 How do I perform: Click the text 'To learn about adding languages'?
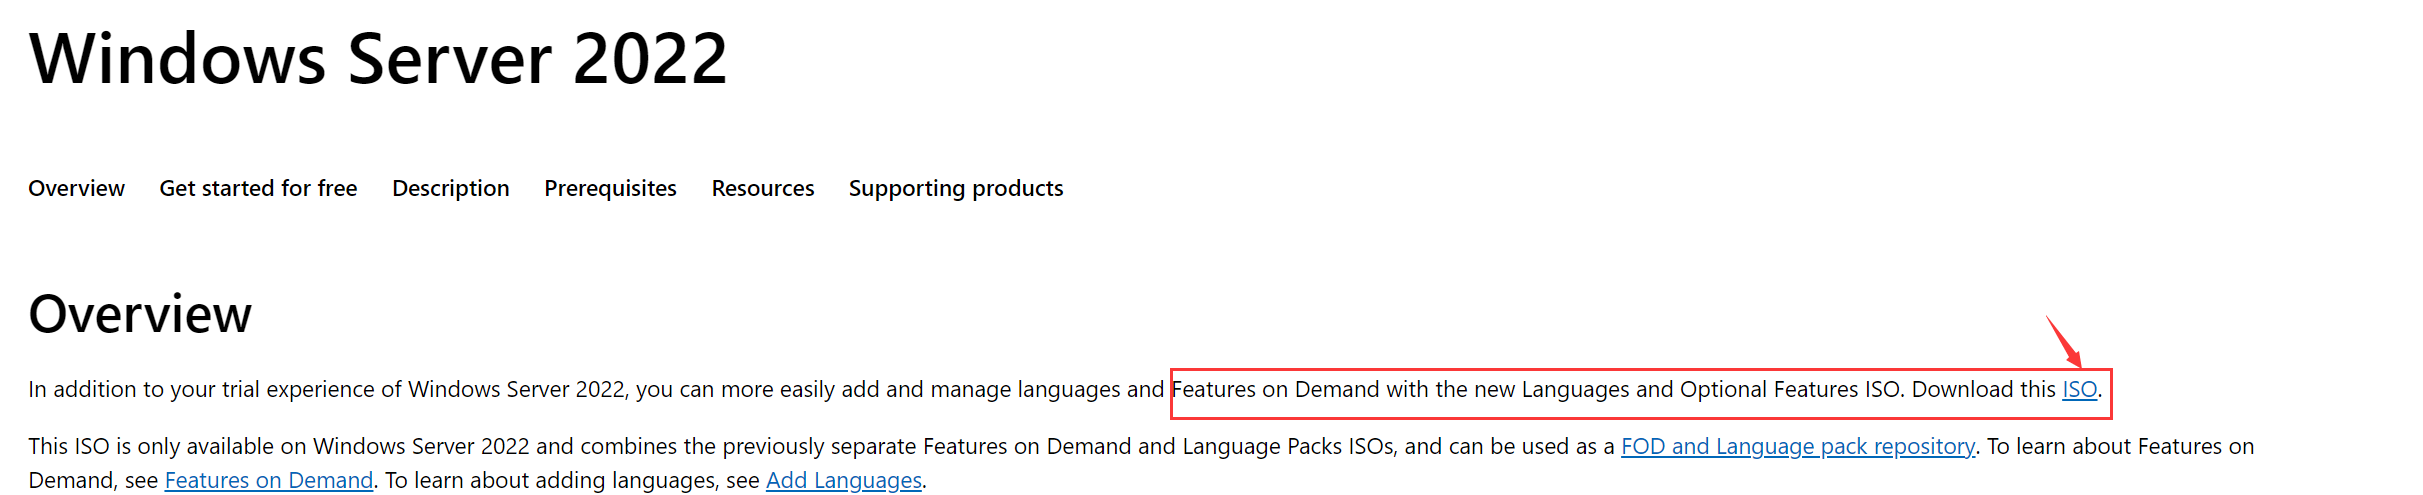[x=571, y=480]
